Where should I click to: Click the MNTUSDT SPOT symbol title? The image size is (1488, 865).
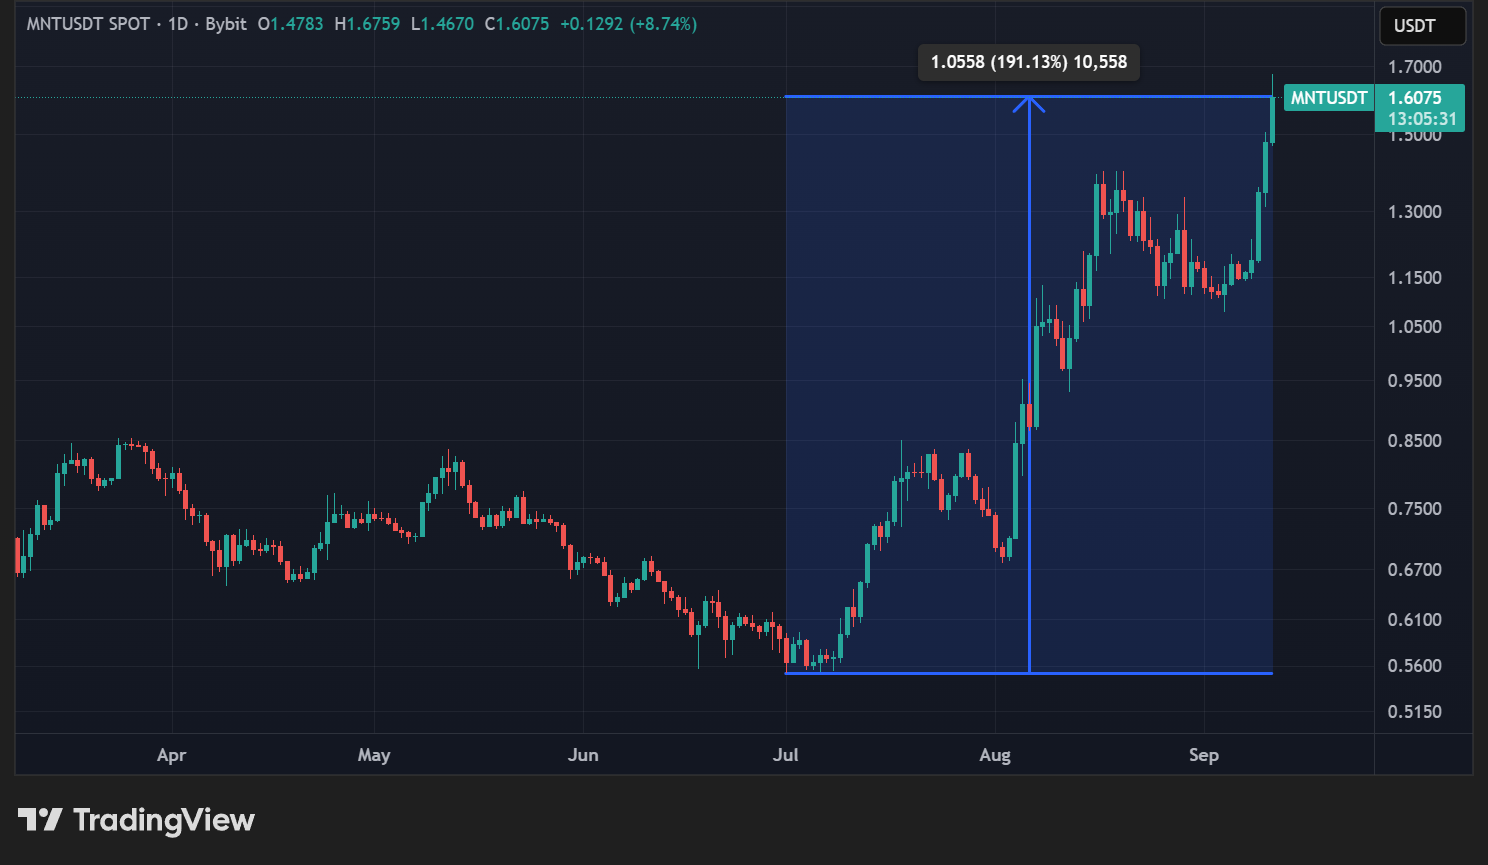(x=88, y=24)
